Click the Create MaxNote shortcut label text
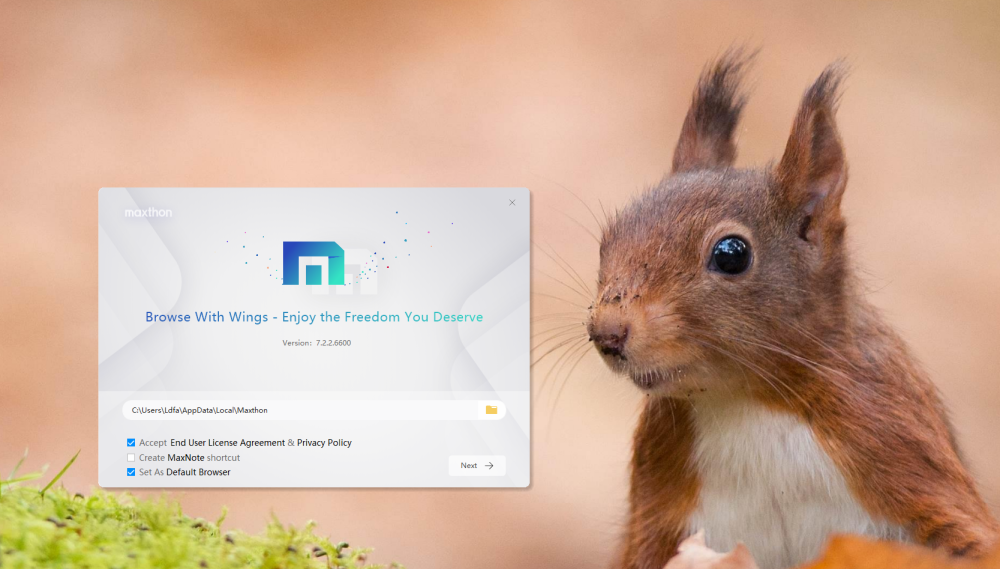The height and width of the screenshot is (569, 1000). point(189,458)
